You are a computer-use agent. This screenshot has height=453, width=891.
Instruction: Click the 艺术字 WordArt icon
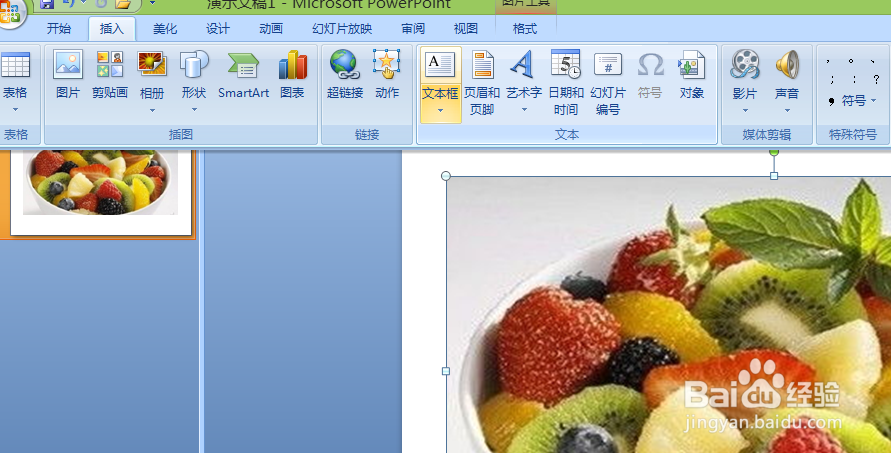click(x=523, y=64)
